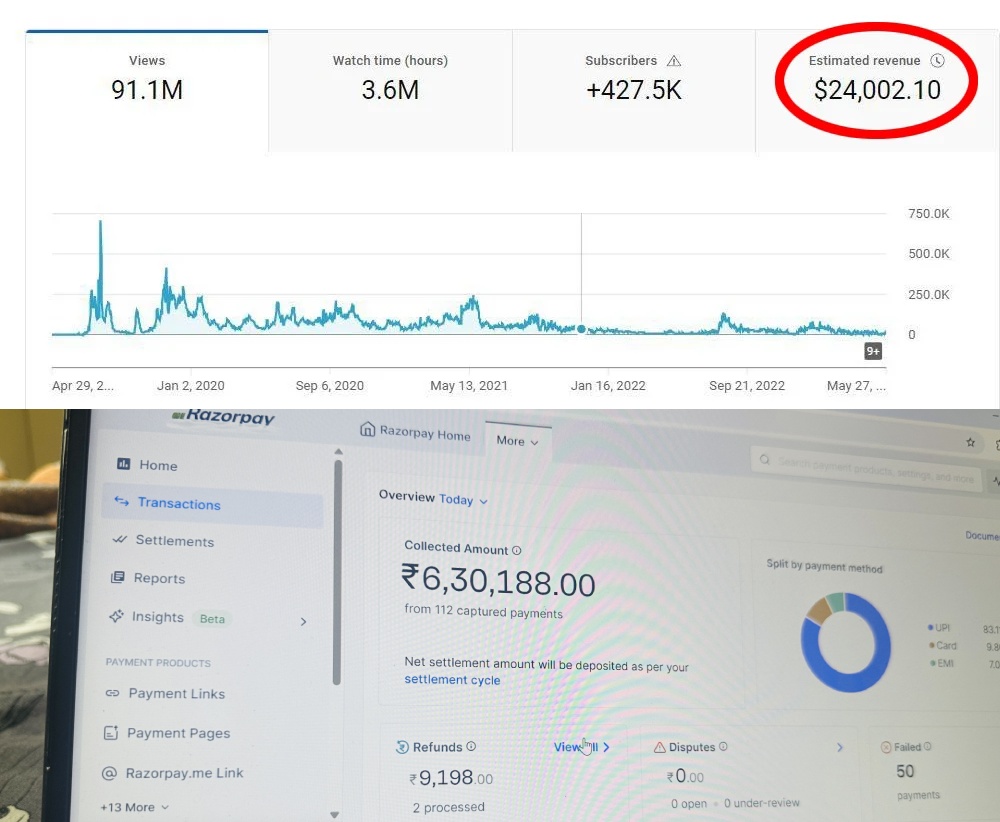Click the Disputes warning triangle icon

click(659, 747)
